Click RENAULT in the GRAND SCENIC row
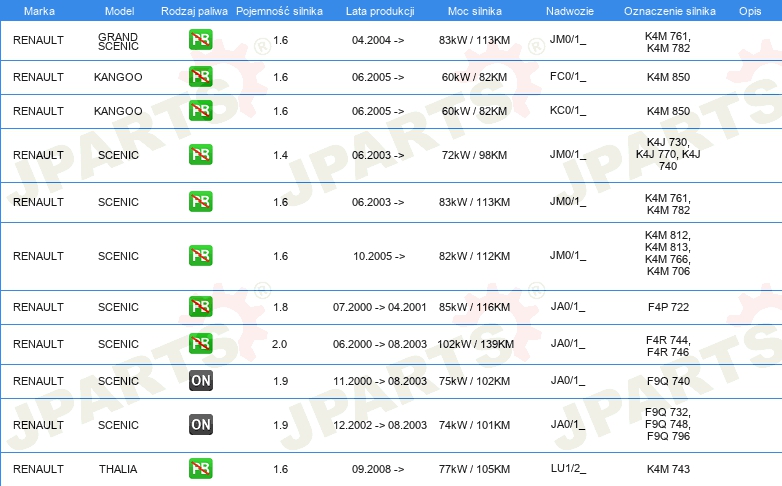The width and height of the screenshot is (782, 486). pos(38,40)
